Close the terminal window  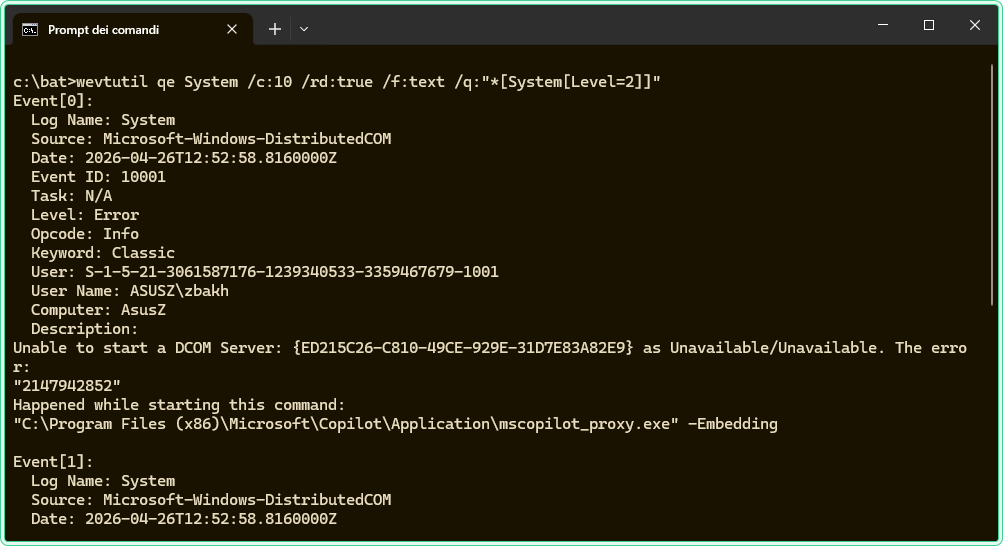tap(974, 25)
